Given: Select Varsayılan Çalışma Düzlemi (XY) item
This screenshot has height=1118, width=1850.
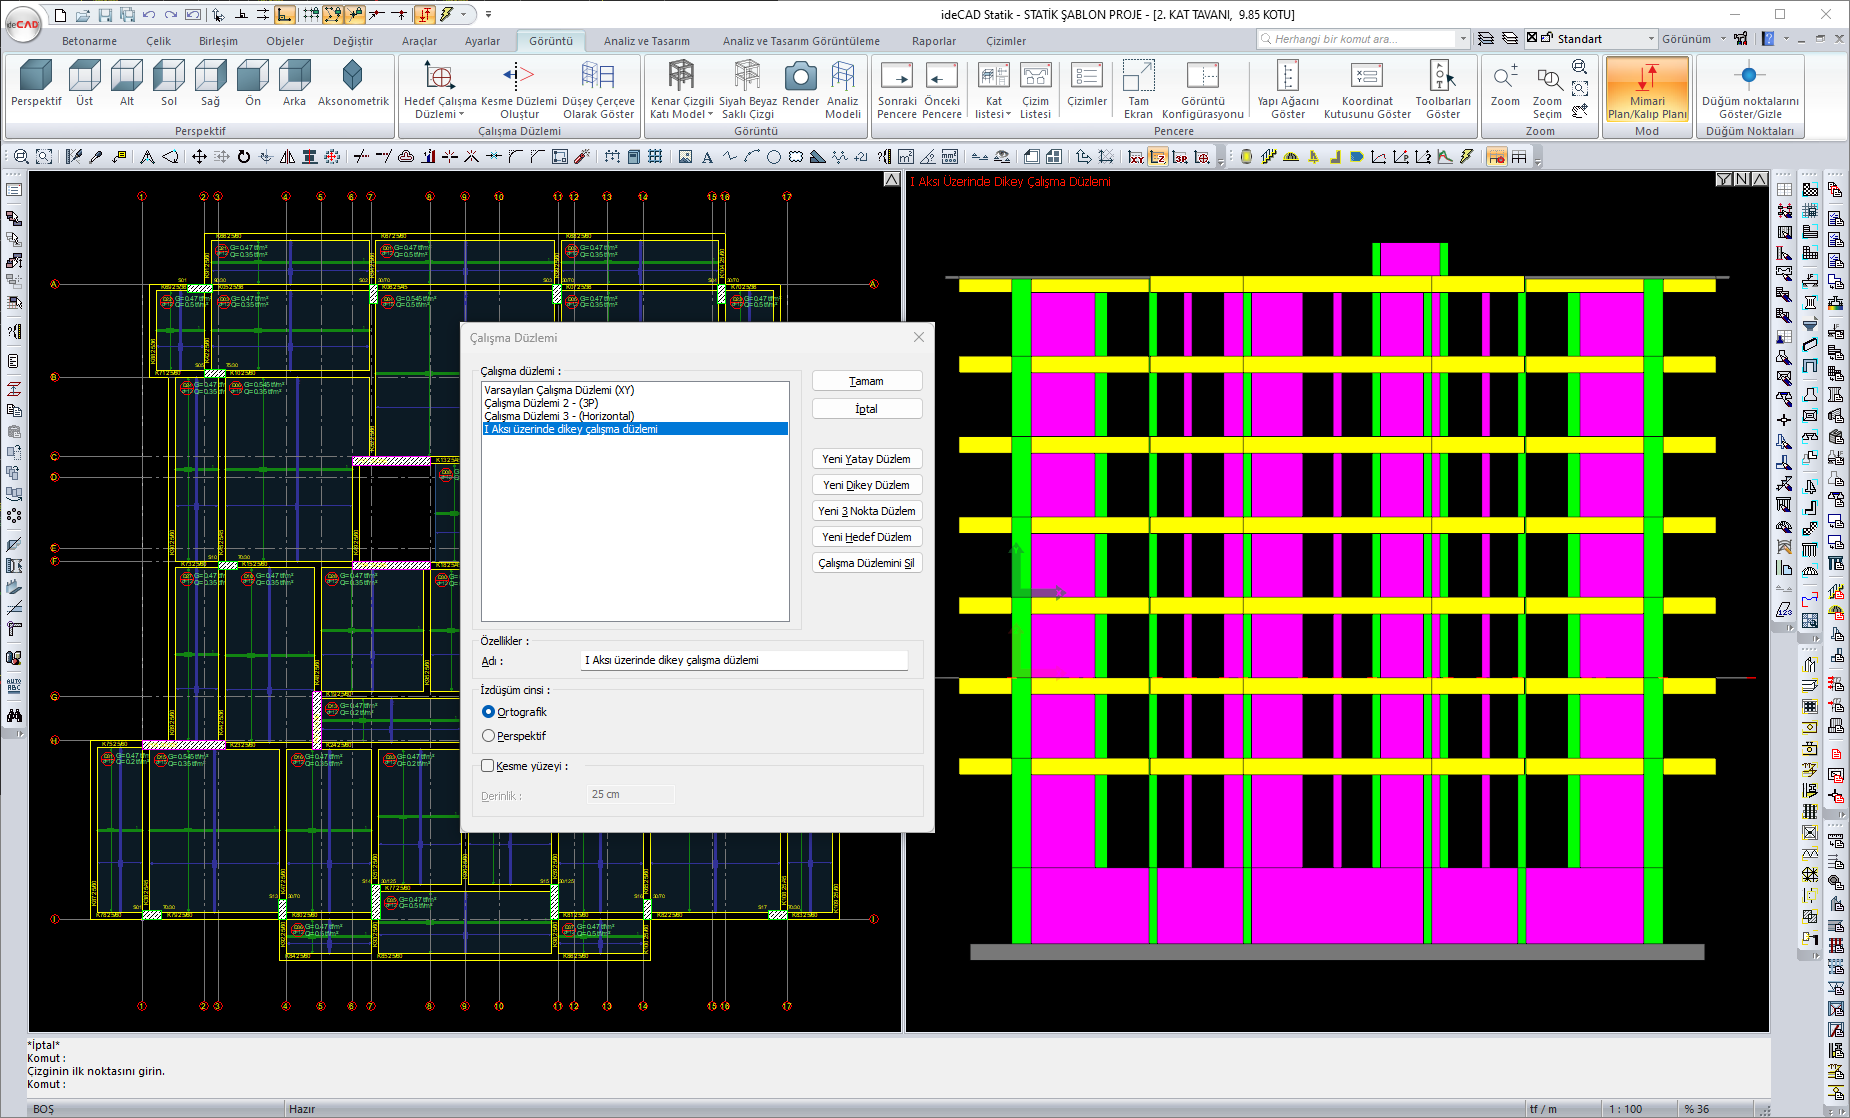Looking at the screenshot, I should tap(559, 390).
